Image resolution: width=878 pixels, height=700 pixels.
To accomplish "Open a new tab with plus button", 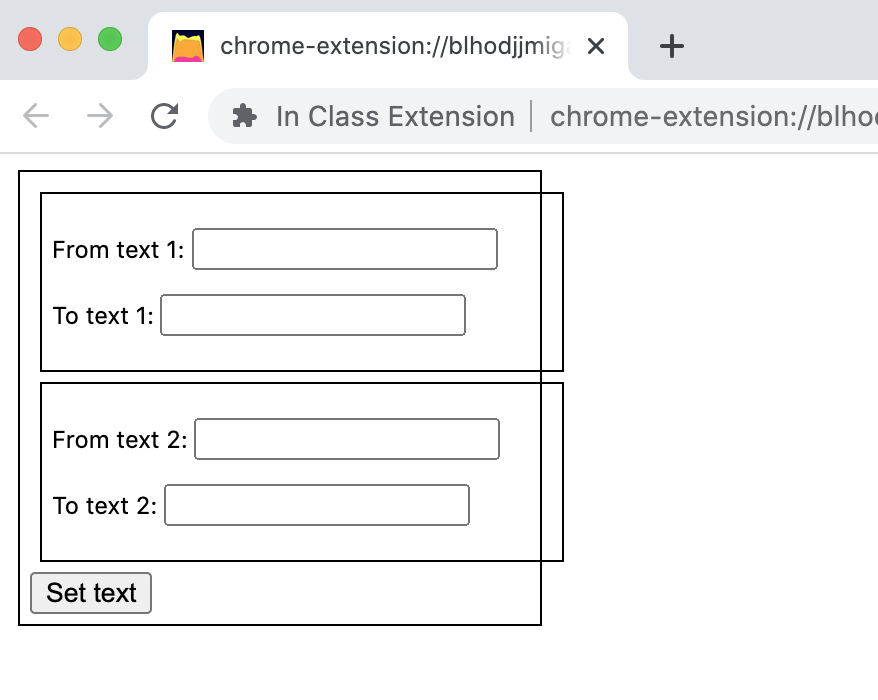I will (672, 46).
